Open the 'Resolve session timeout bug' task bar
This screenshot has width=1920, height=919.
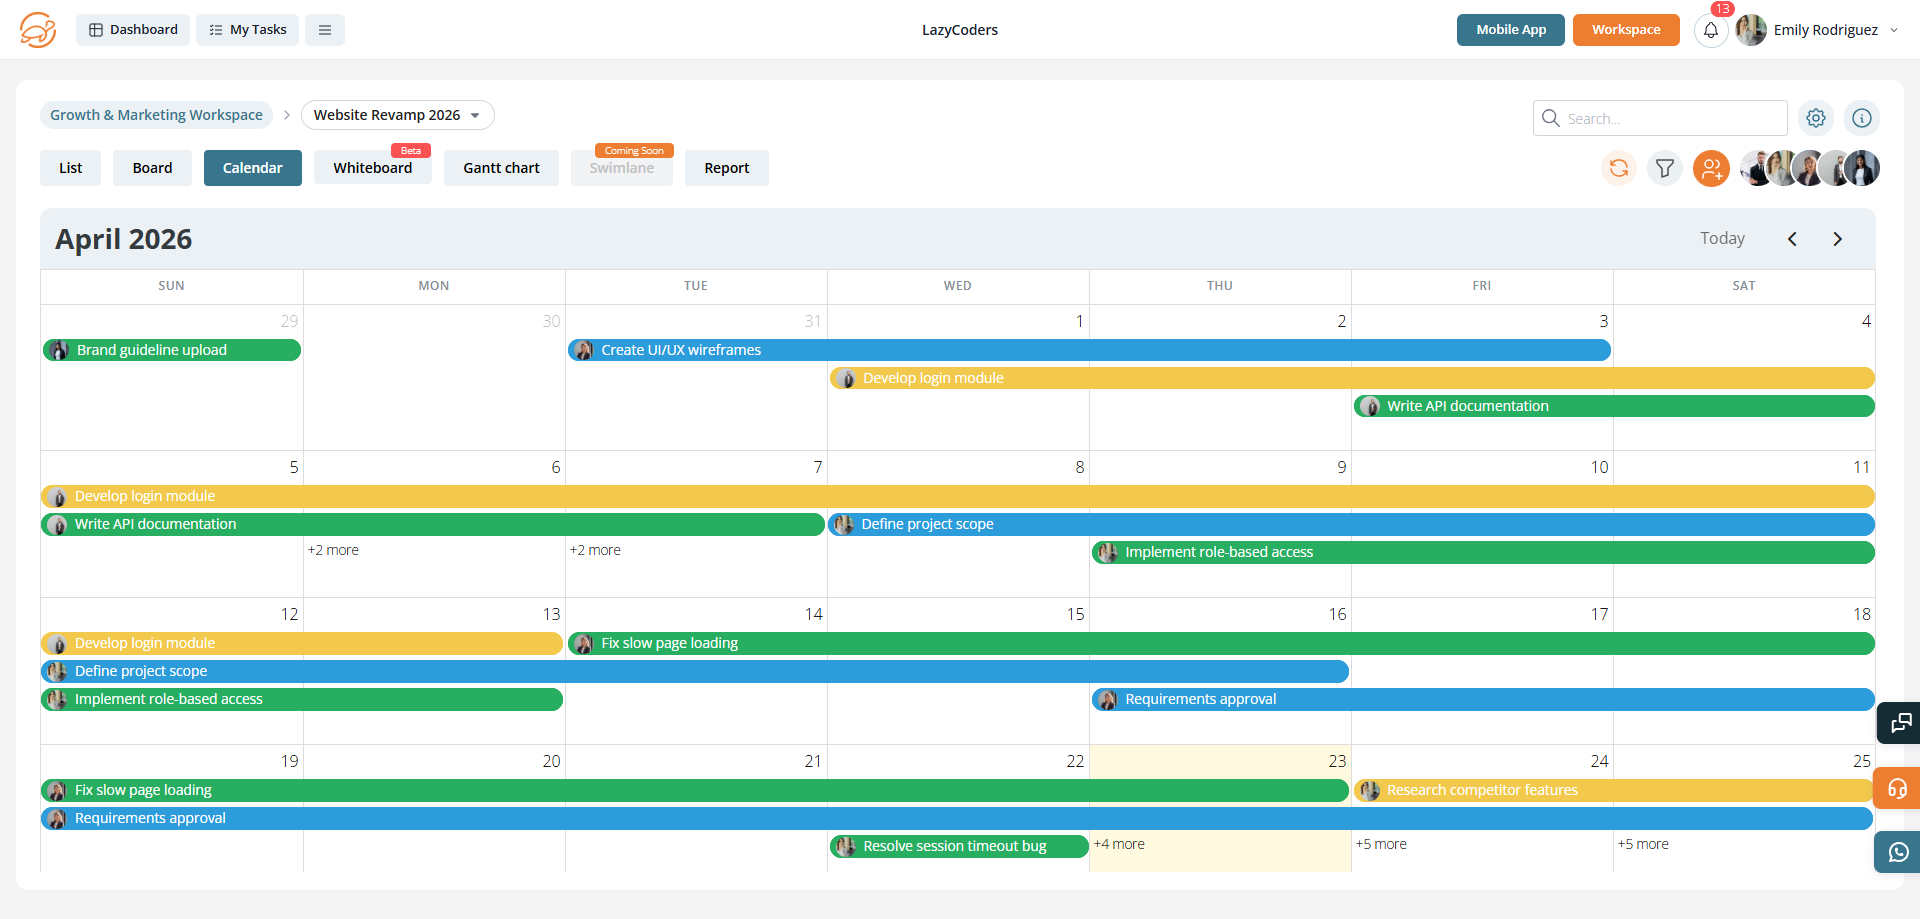tap(958, 846)
